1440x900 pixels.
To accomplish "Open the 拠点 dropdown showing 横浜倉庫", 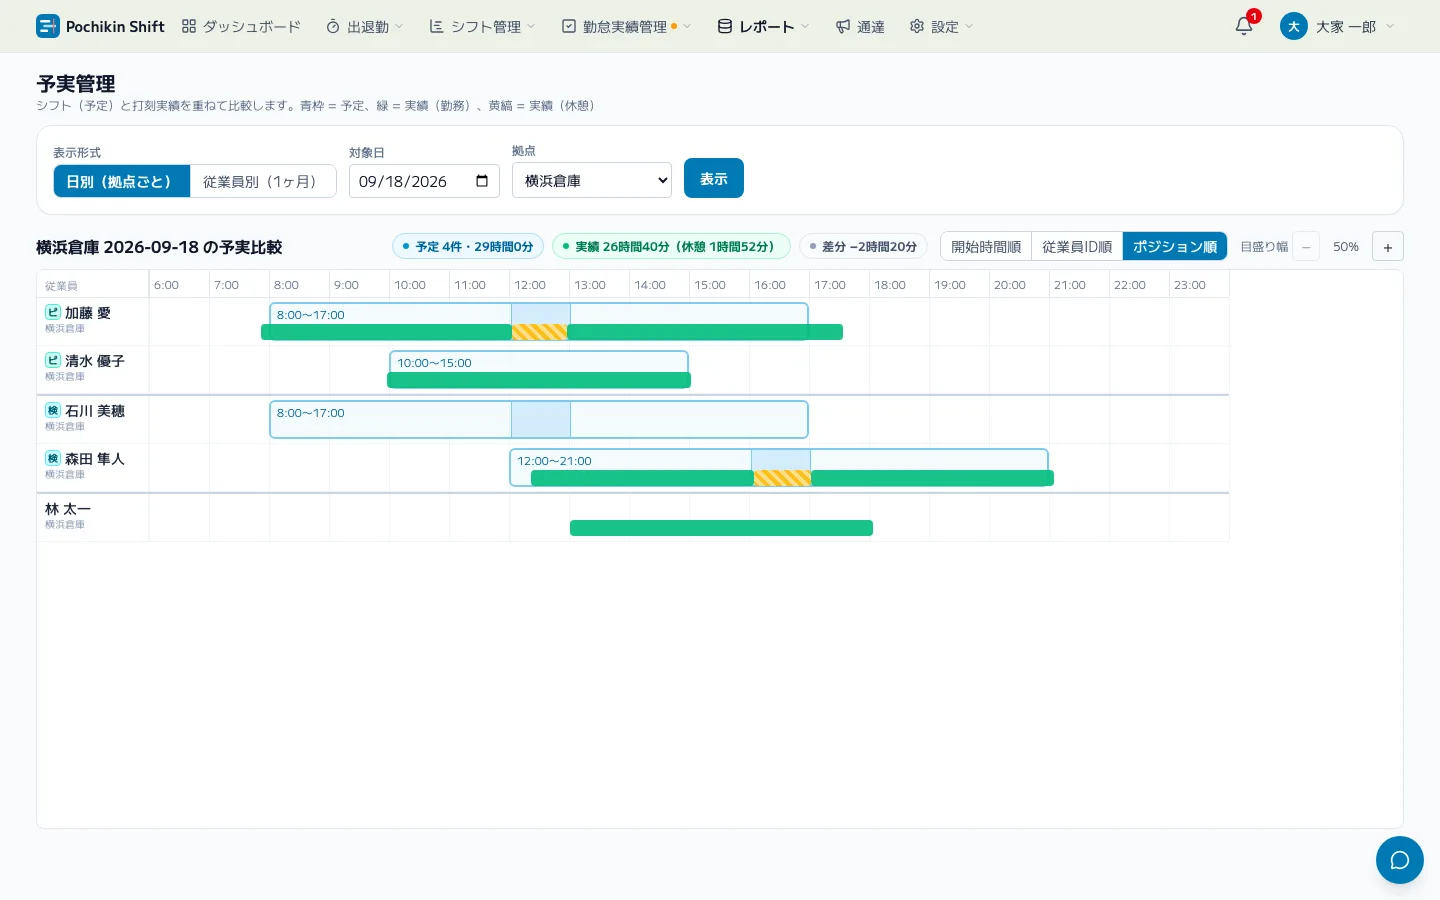I will [x=592, y=180].
